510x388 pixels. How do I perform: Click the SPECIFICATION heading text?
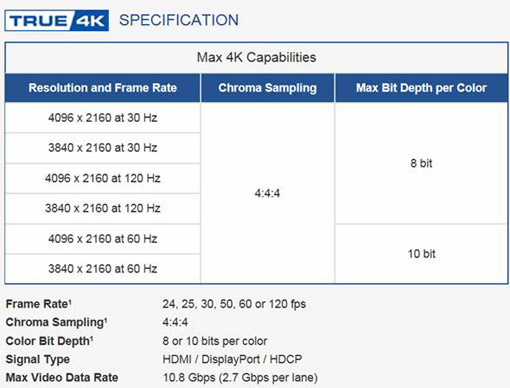tap(179, 20)
